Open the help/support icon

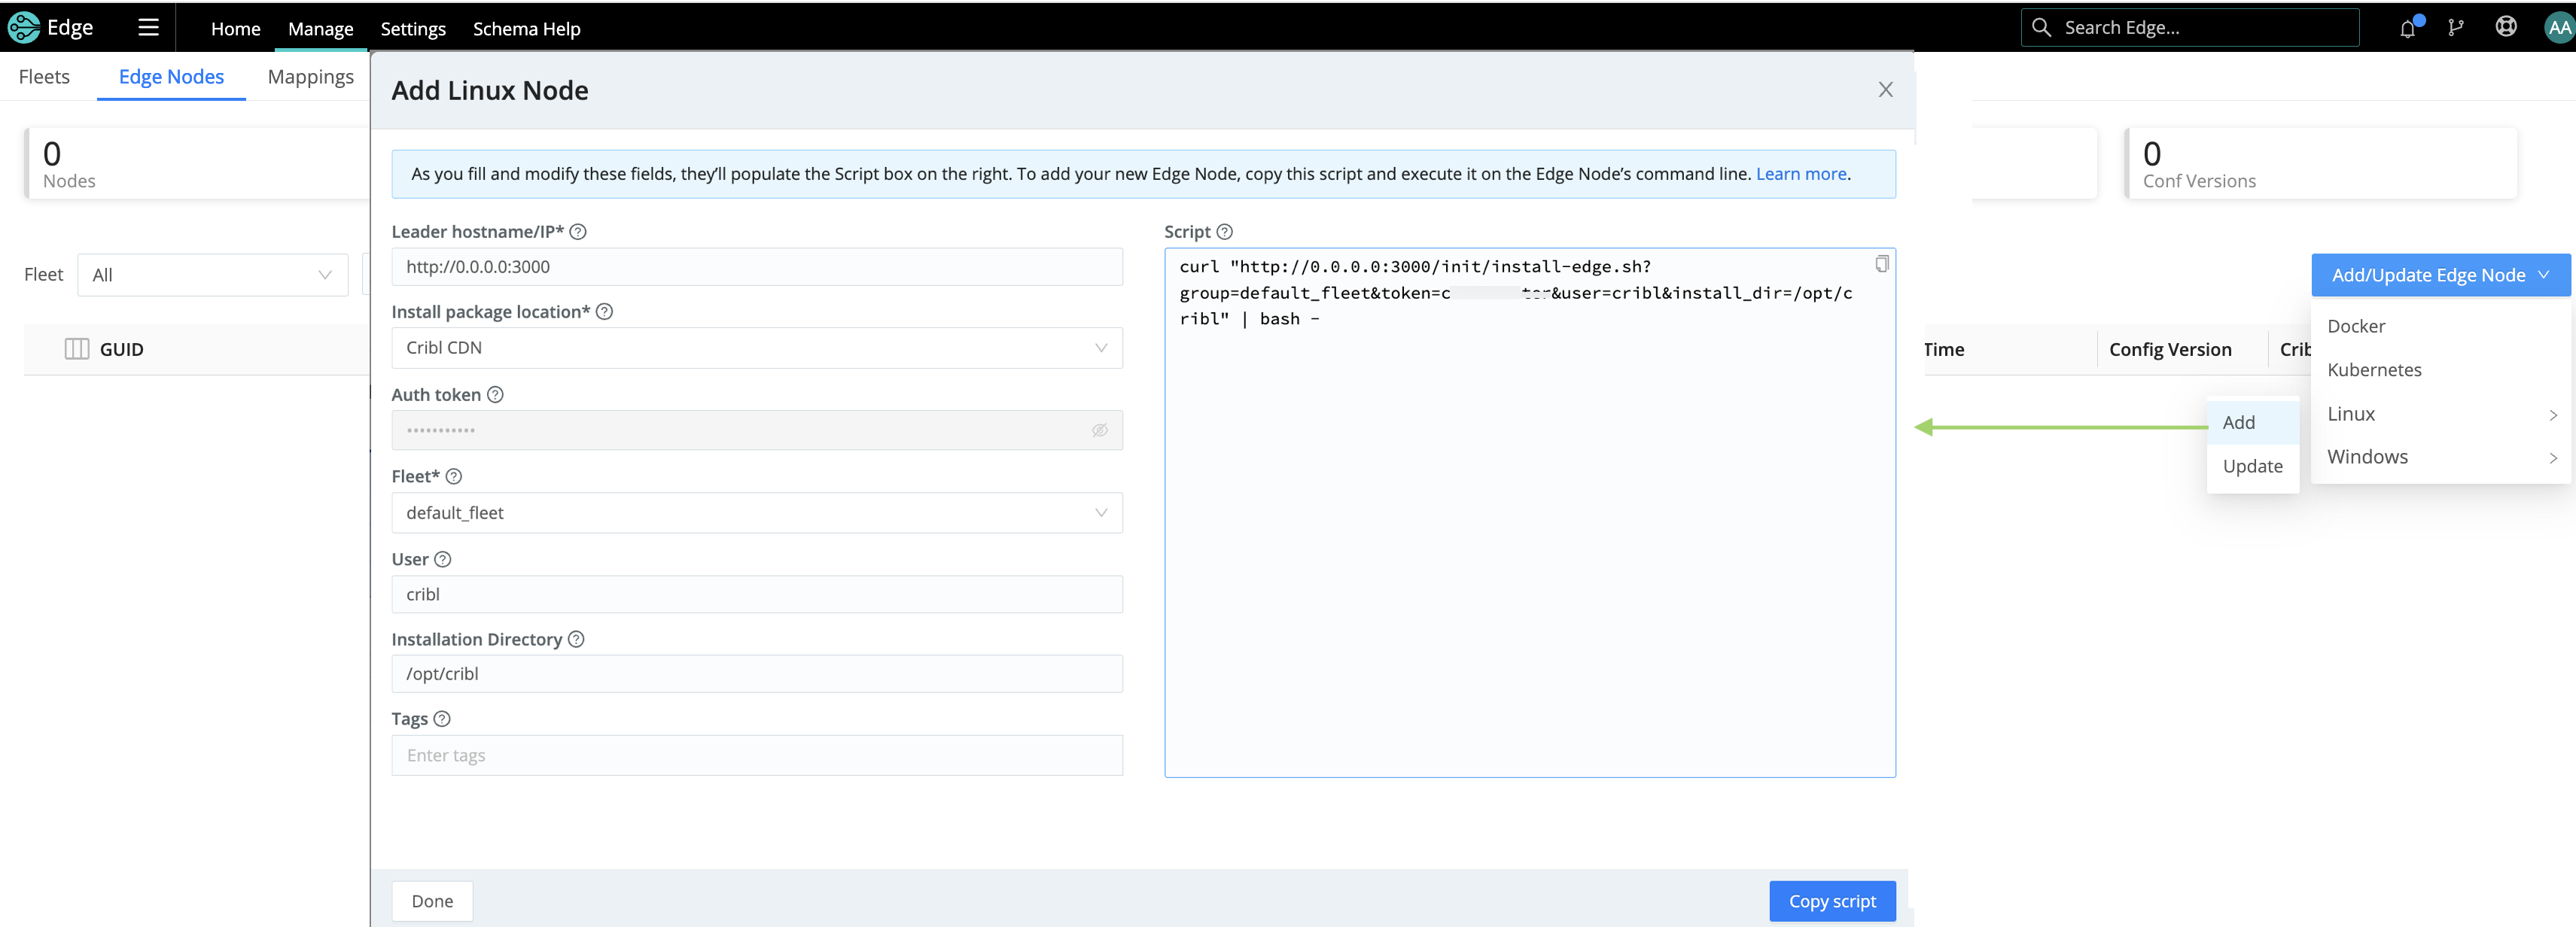2506,27
